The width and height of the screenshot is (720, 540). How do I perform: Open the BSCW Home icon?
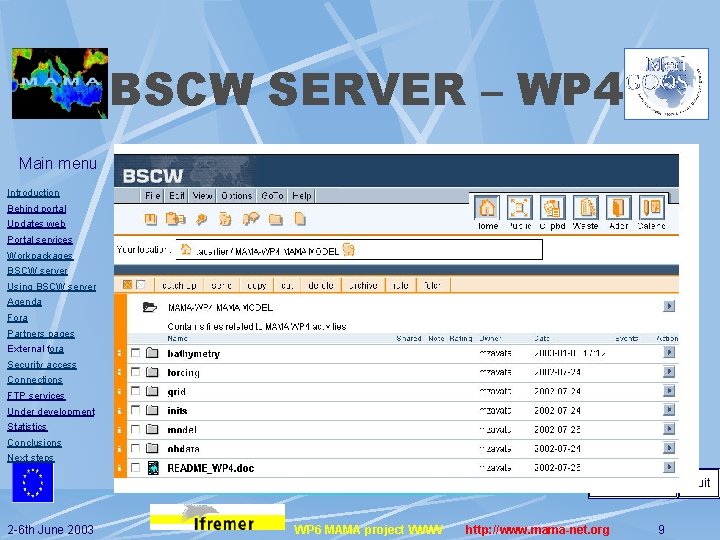point(487,208)
